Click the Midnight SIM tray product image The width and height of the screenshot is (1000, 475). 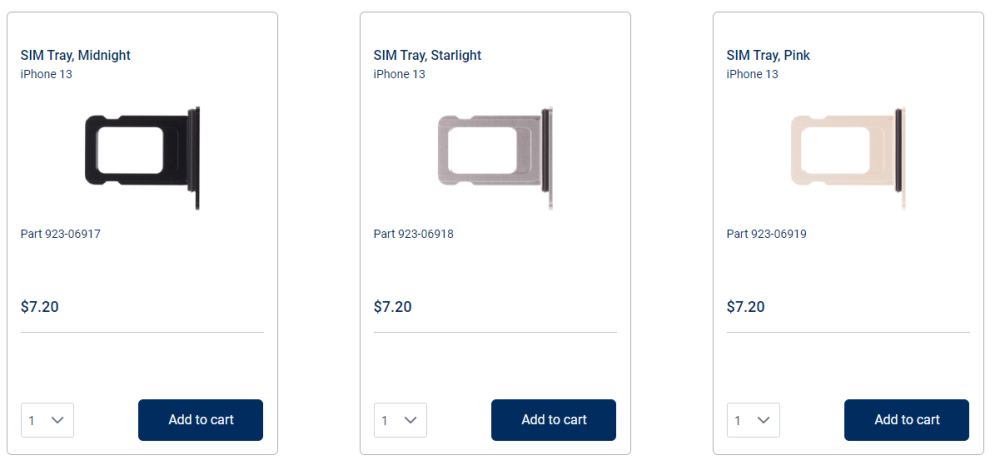143,158
